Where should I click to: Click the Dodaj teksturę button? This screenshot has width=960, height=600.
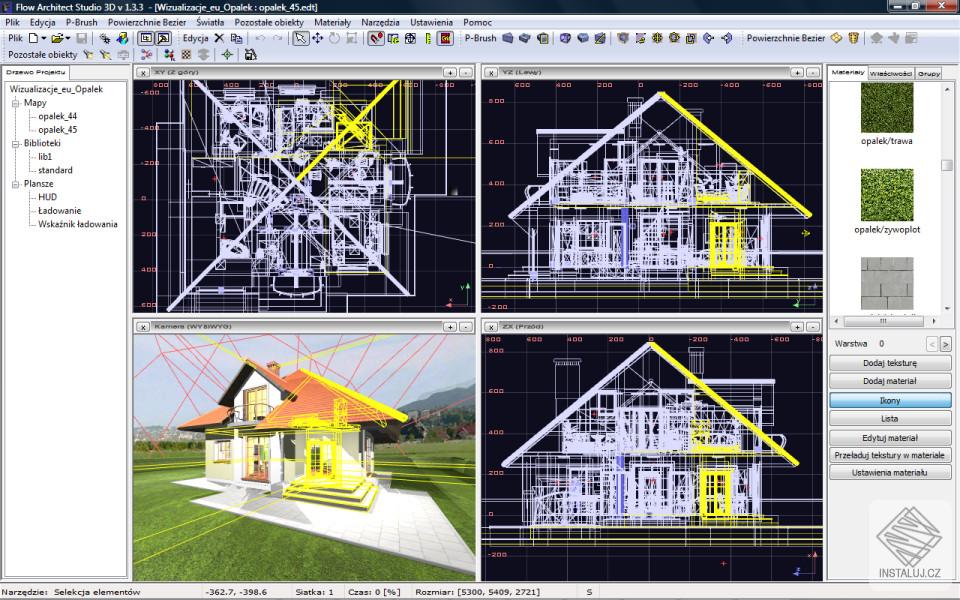[x=890, y=363]
